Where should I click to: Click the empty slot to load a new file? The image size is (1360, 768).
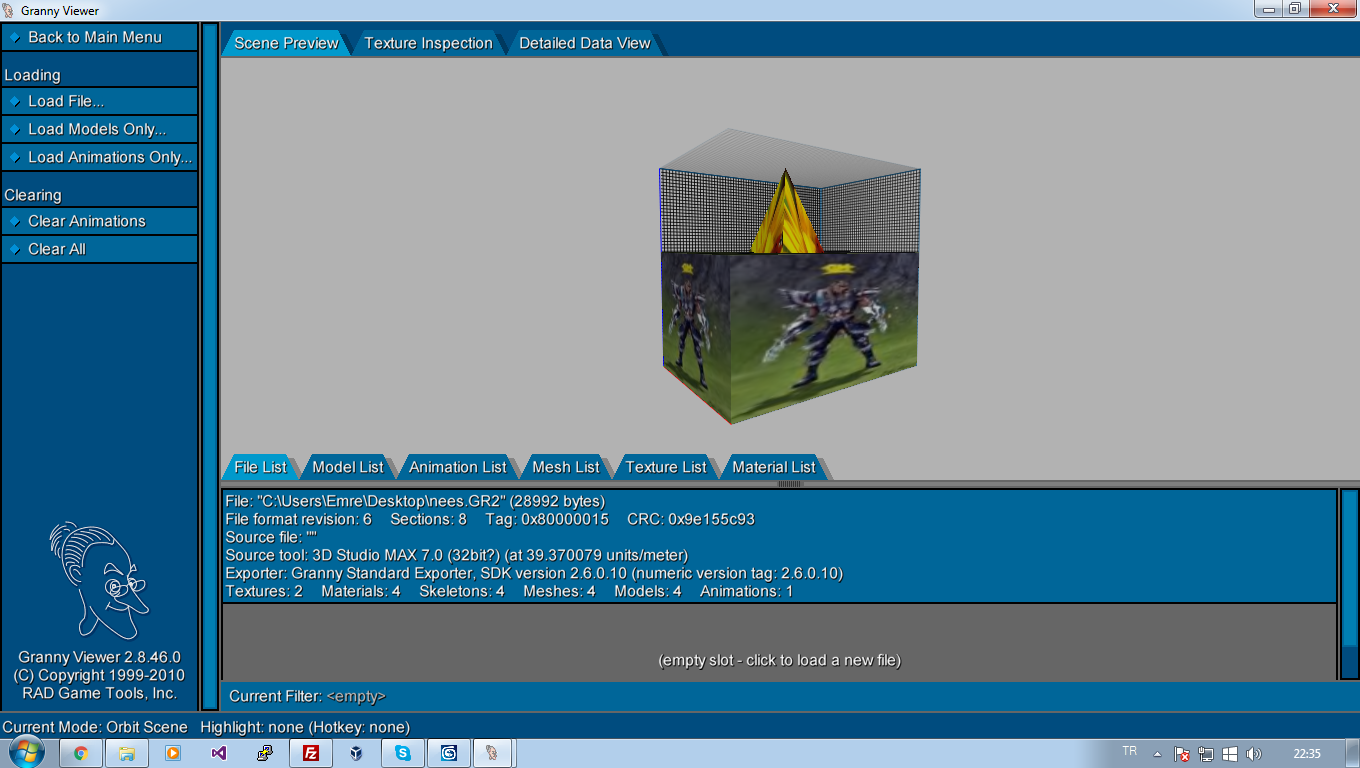tap(779, 660)
